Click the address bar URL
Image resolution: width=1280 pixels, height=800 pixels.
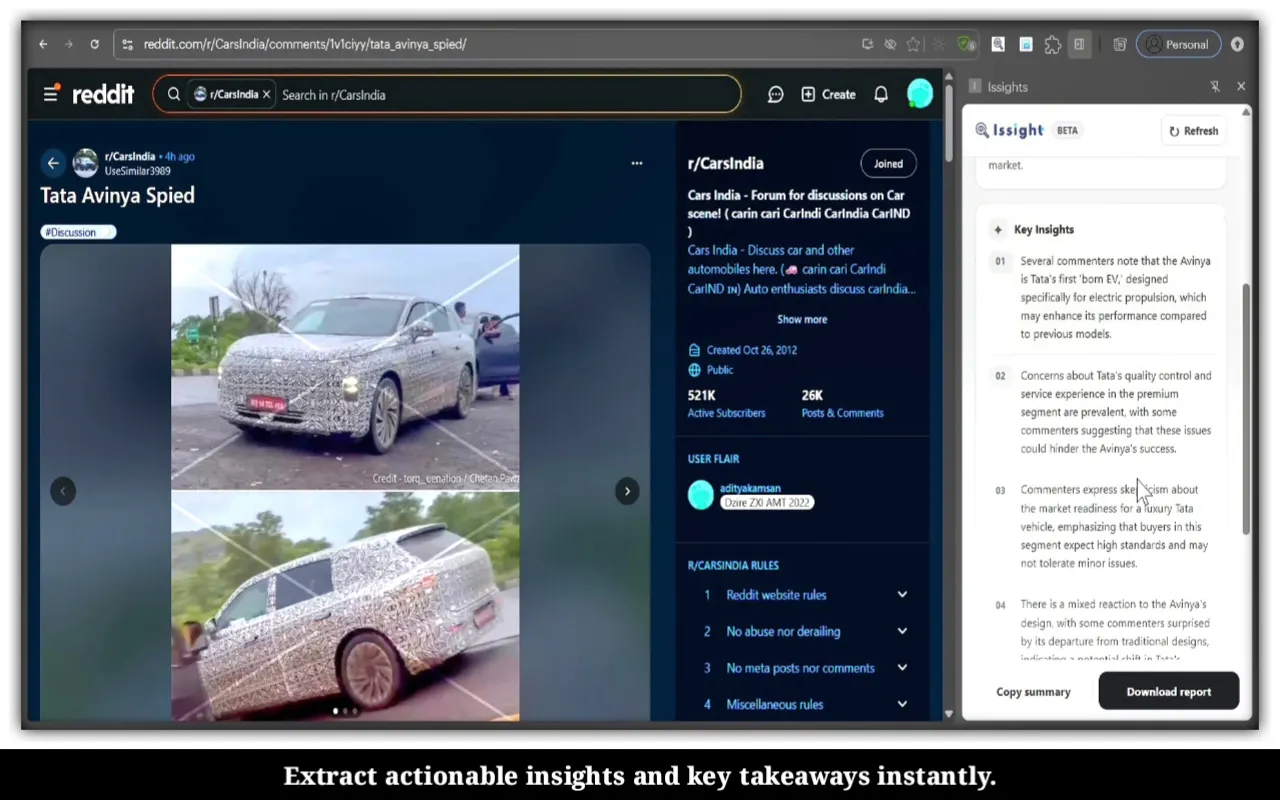pyautogui.click(x=305, y=44)
